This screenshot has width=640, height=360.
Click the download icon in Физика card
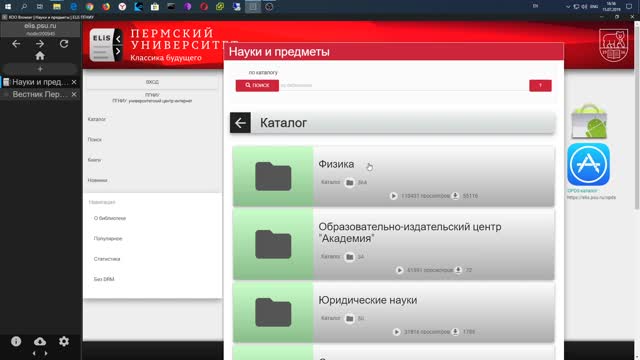456,196
